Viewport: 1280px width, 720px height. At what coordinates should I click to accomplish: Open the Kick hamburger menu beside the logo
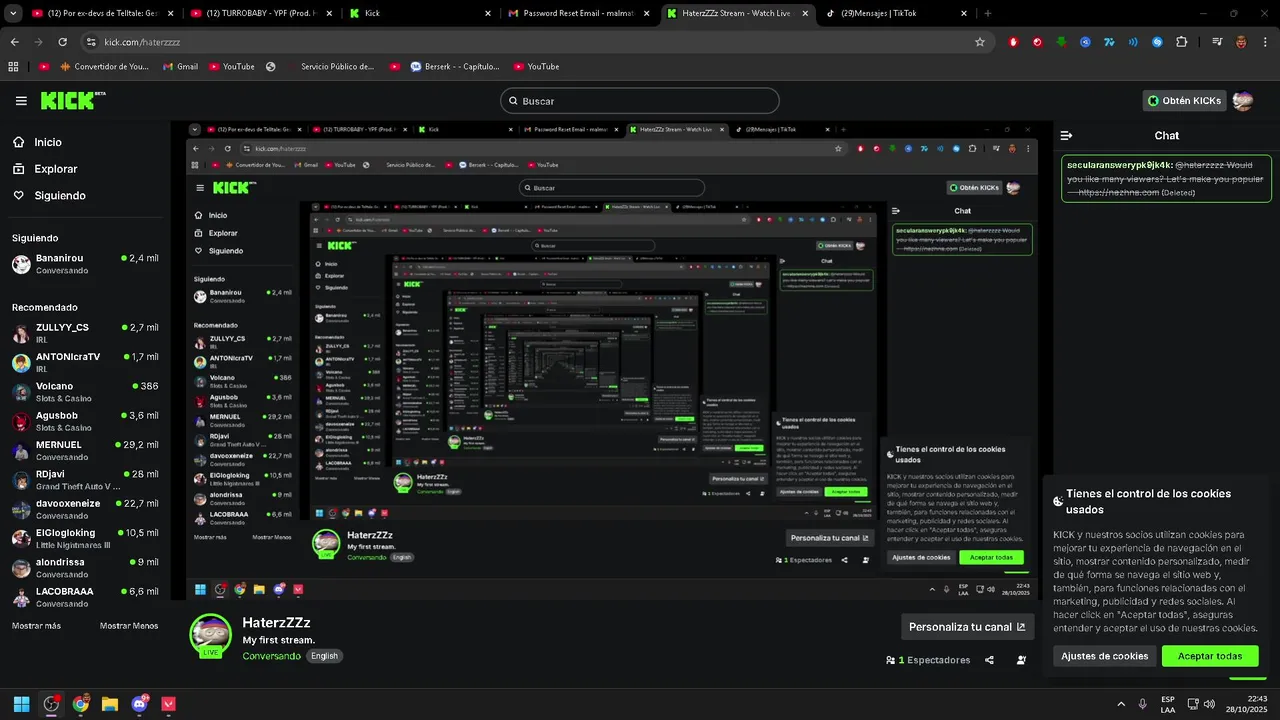[21, 101]
